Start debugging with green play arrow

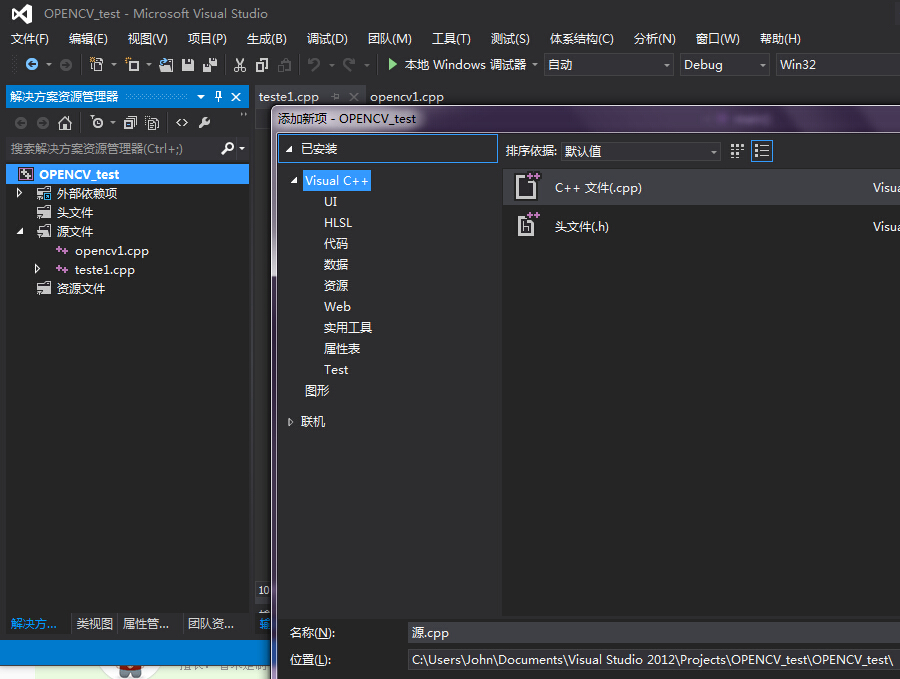(393, 64)
